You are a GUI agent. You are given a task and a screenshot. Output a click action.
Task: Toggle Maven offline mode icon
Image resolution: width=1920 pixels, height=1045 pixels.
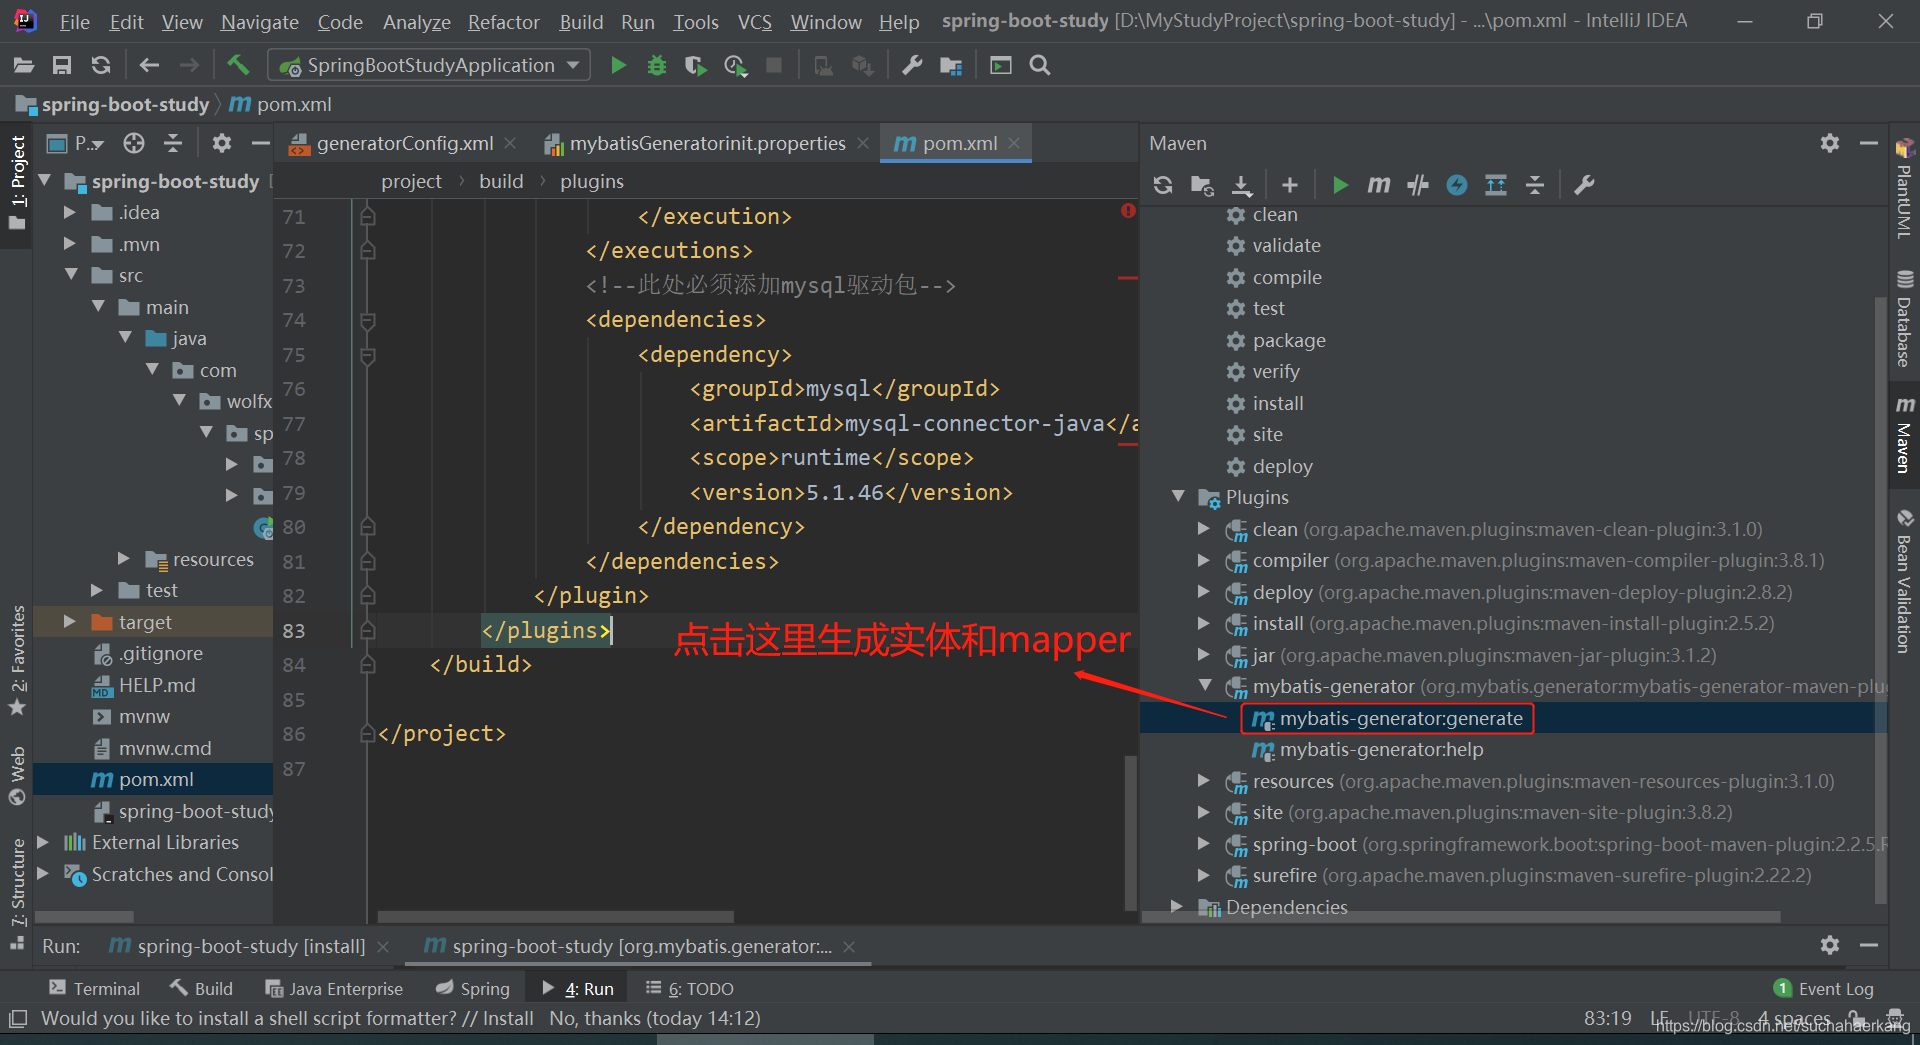pos(1418,185)
